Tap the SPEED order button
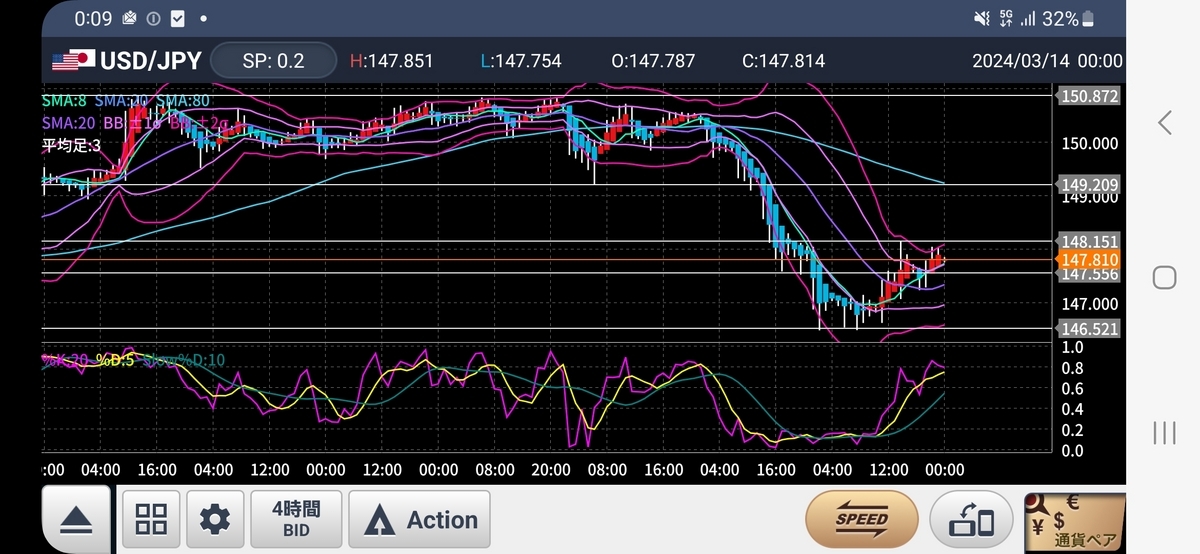This screenshot has width=1200, height=554. [x=861, y=519]
